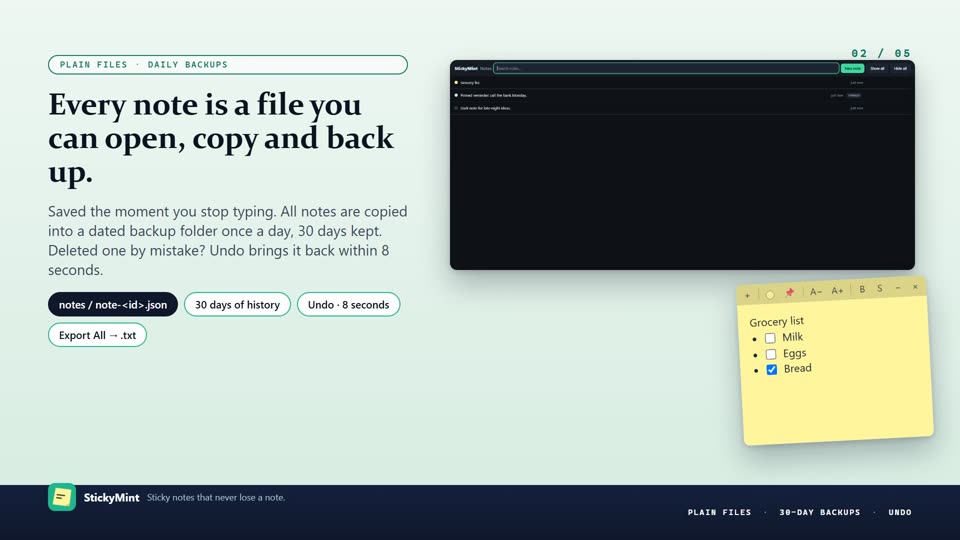Click the plus icon on the sticky note
The image size is (960, 540).
click(747, 296)
